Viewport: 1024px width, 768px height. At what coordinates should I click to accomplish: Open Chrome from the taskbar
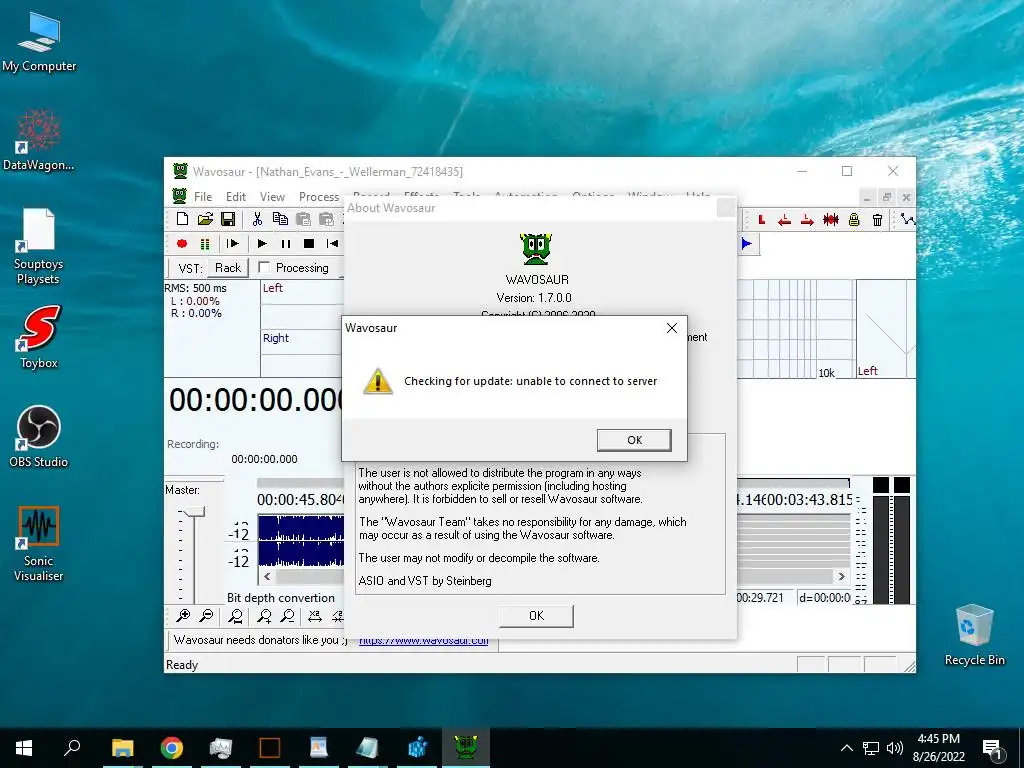point(172,748)
